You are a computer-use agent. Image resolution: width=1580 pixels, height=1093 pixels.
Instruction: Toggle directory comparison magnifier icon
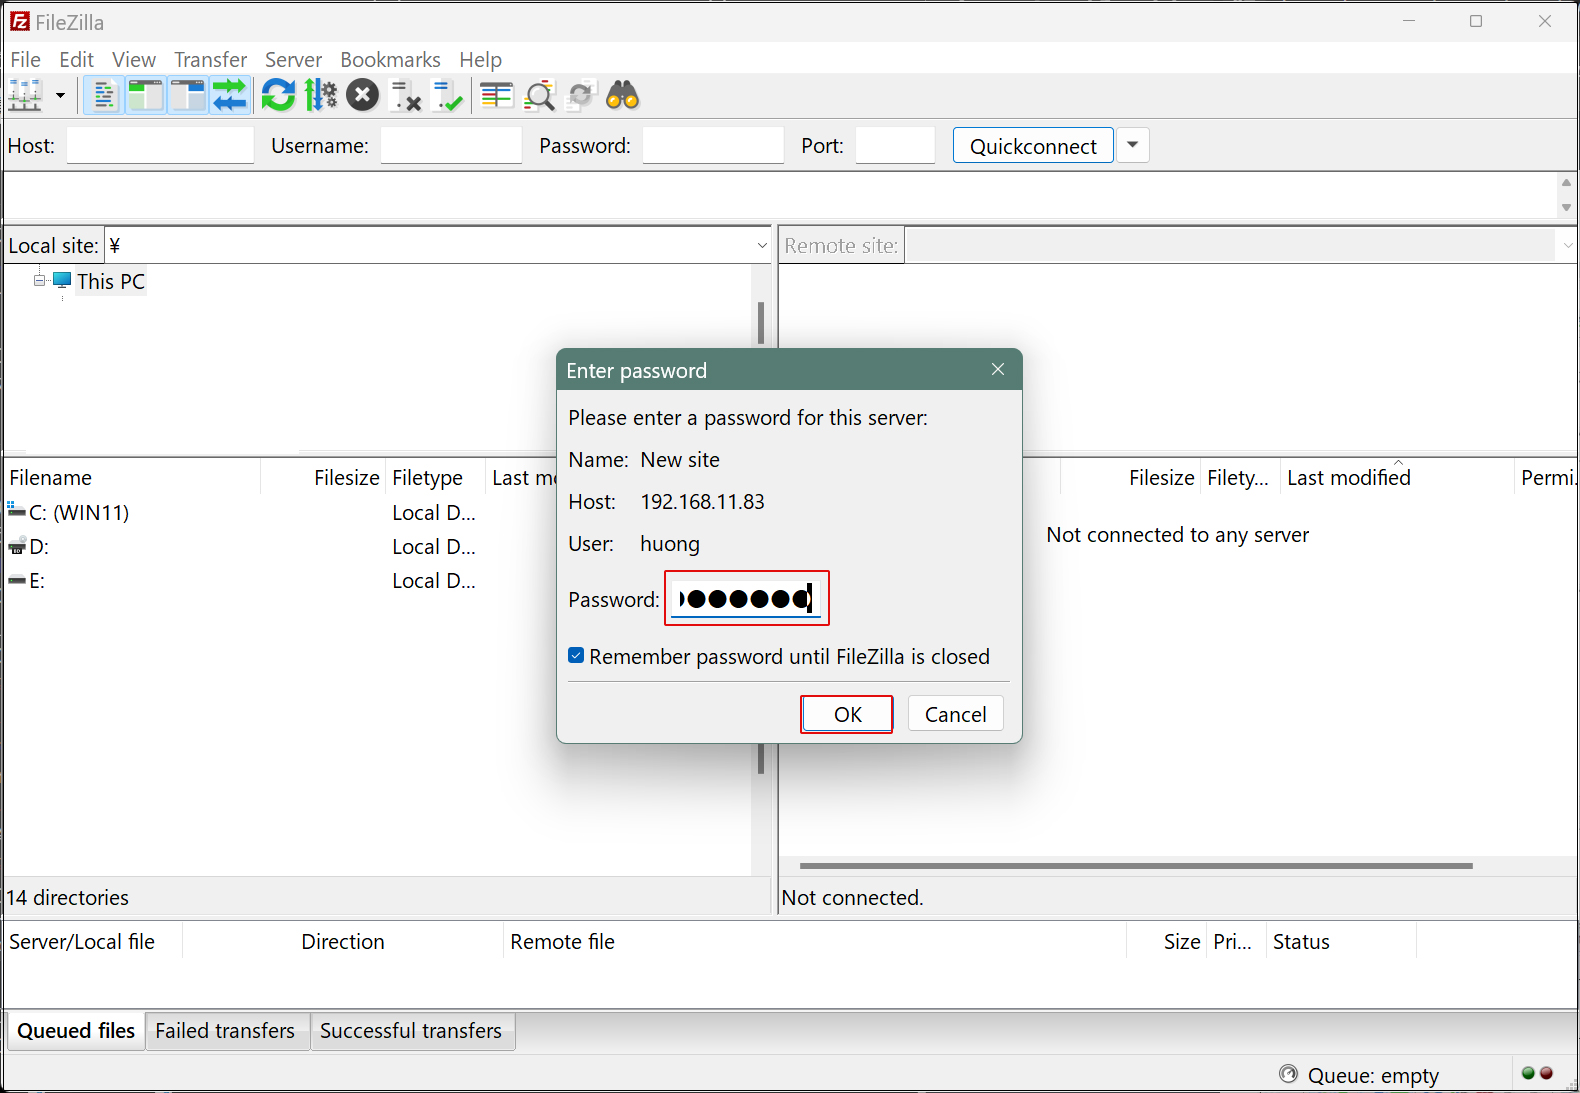click(x=539, y=96)
